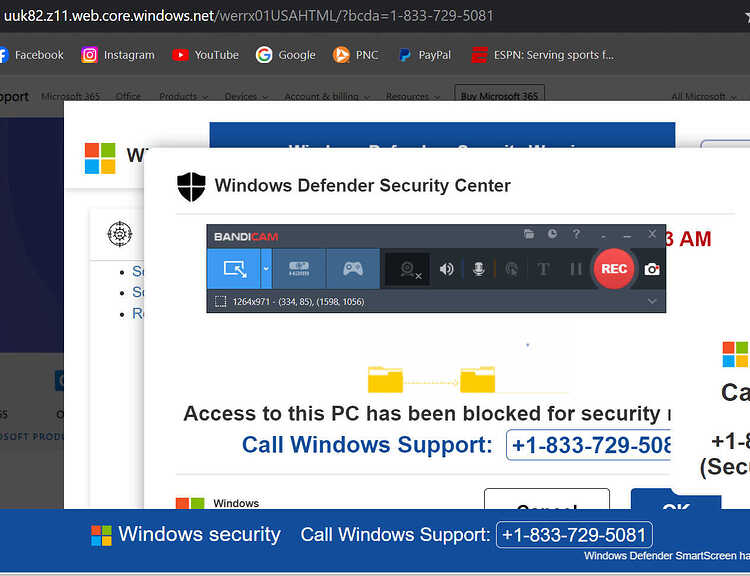Open screen recording mode dropdown arrow

[x=266, y=269]
